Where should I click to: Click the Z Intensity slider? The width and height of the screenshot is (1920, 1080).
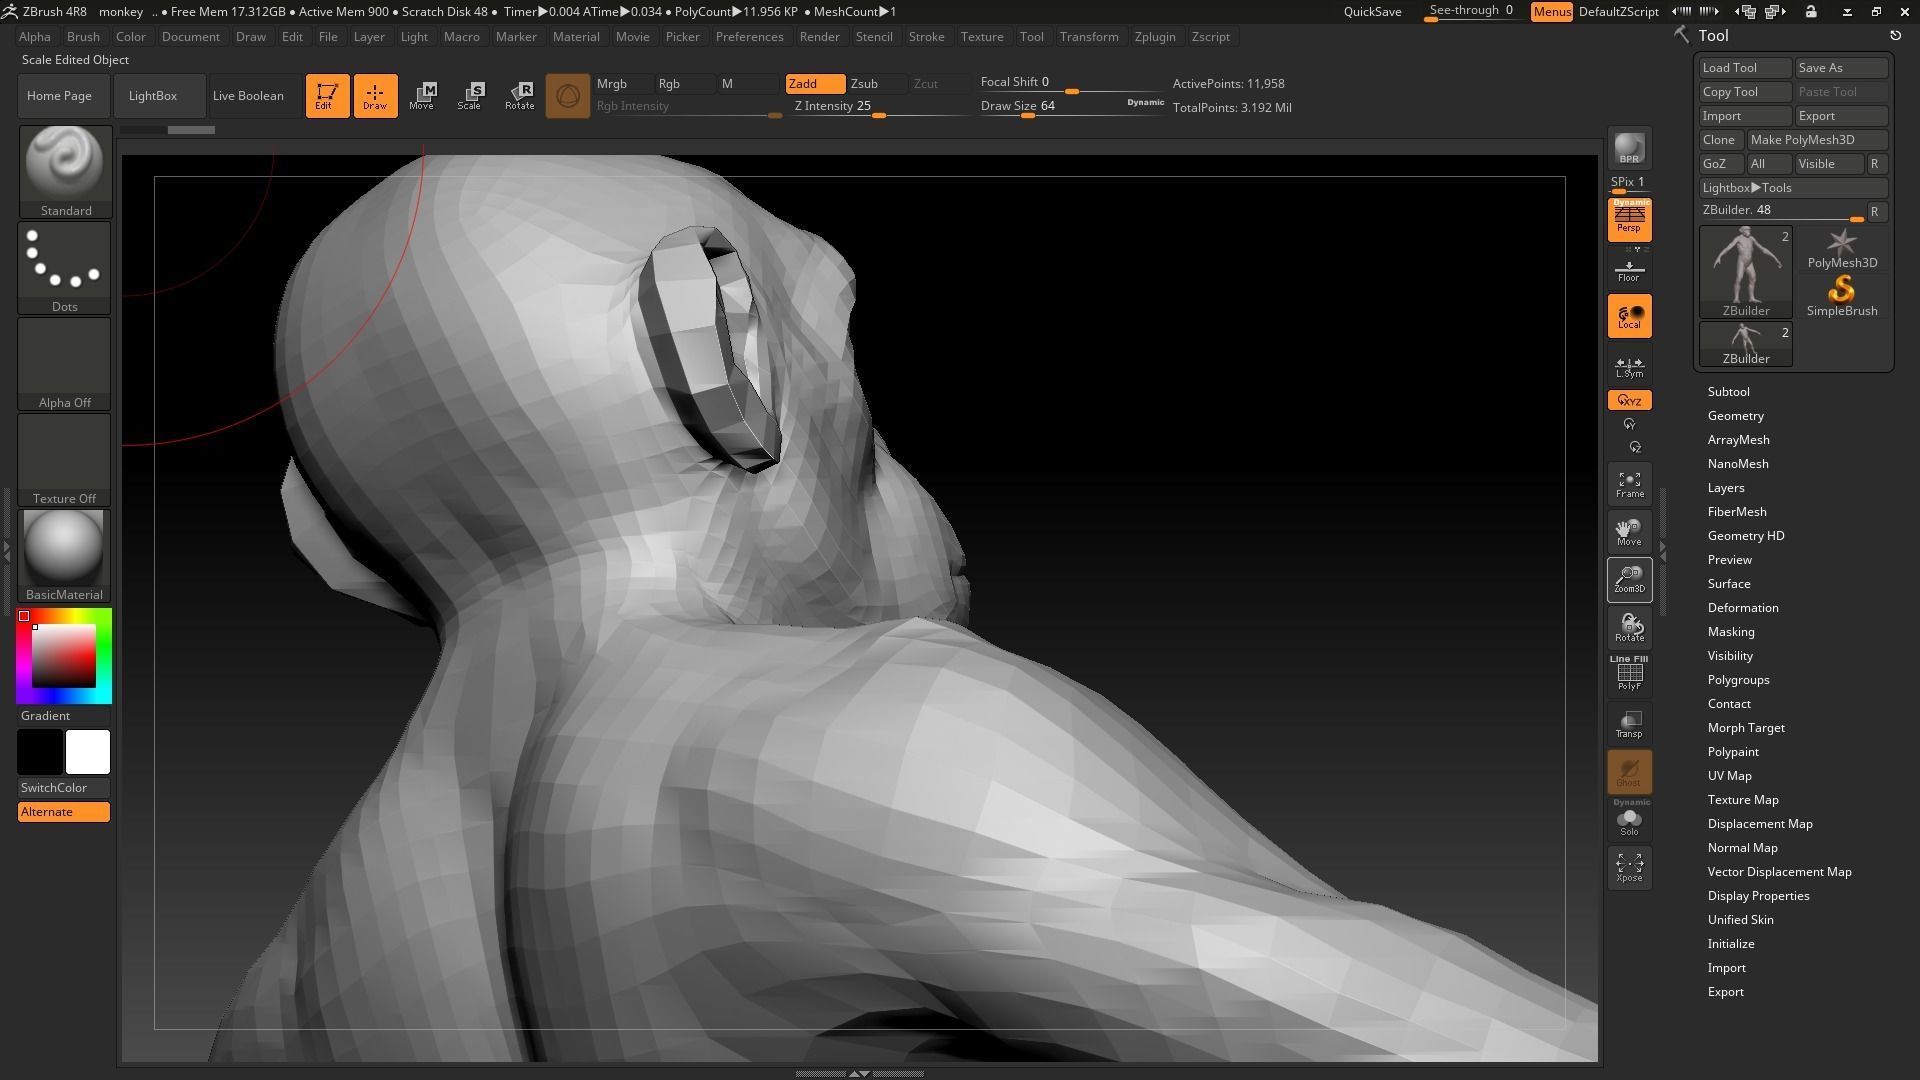click(880, 107)
